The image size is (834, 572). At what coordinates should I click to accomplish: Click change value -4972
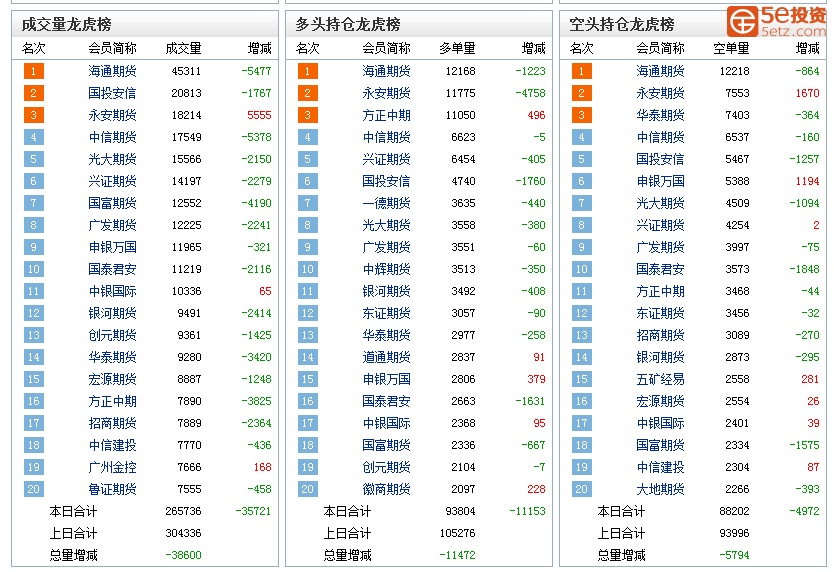(804, 511)
